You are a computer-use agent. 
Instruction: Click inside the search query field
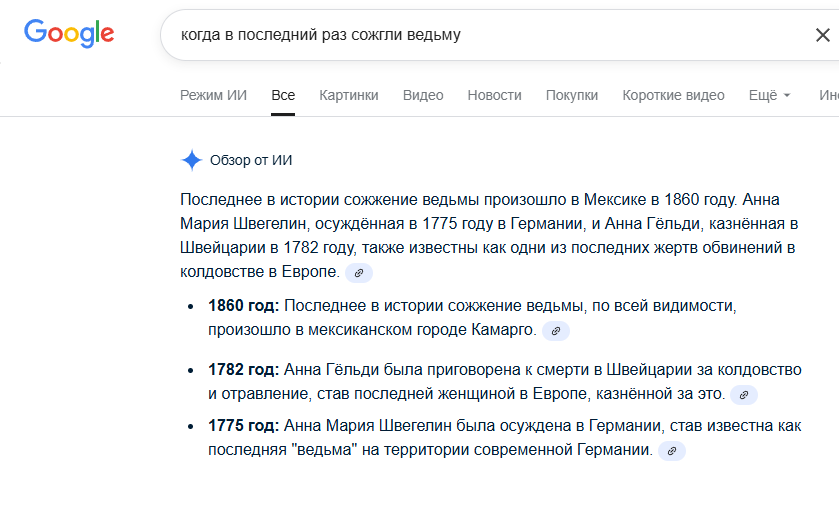point(480,35)
